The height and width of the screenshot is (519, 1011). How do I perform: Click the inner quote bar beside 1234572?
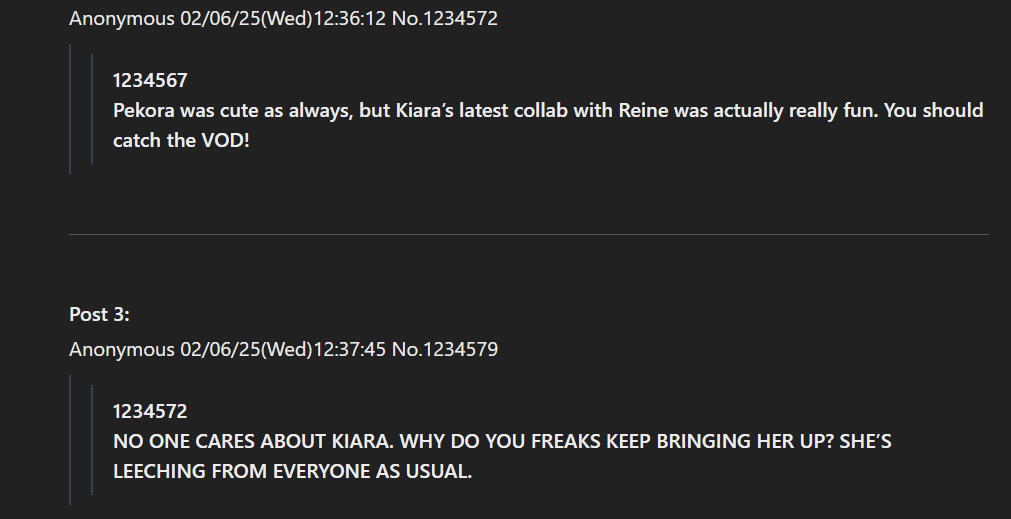coord(92,440)
